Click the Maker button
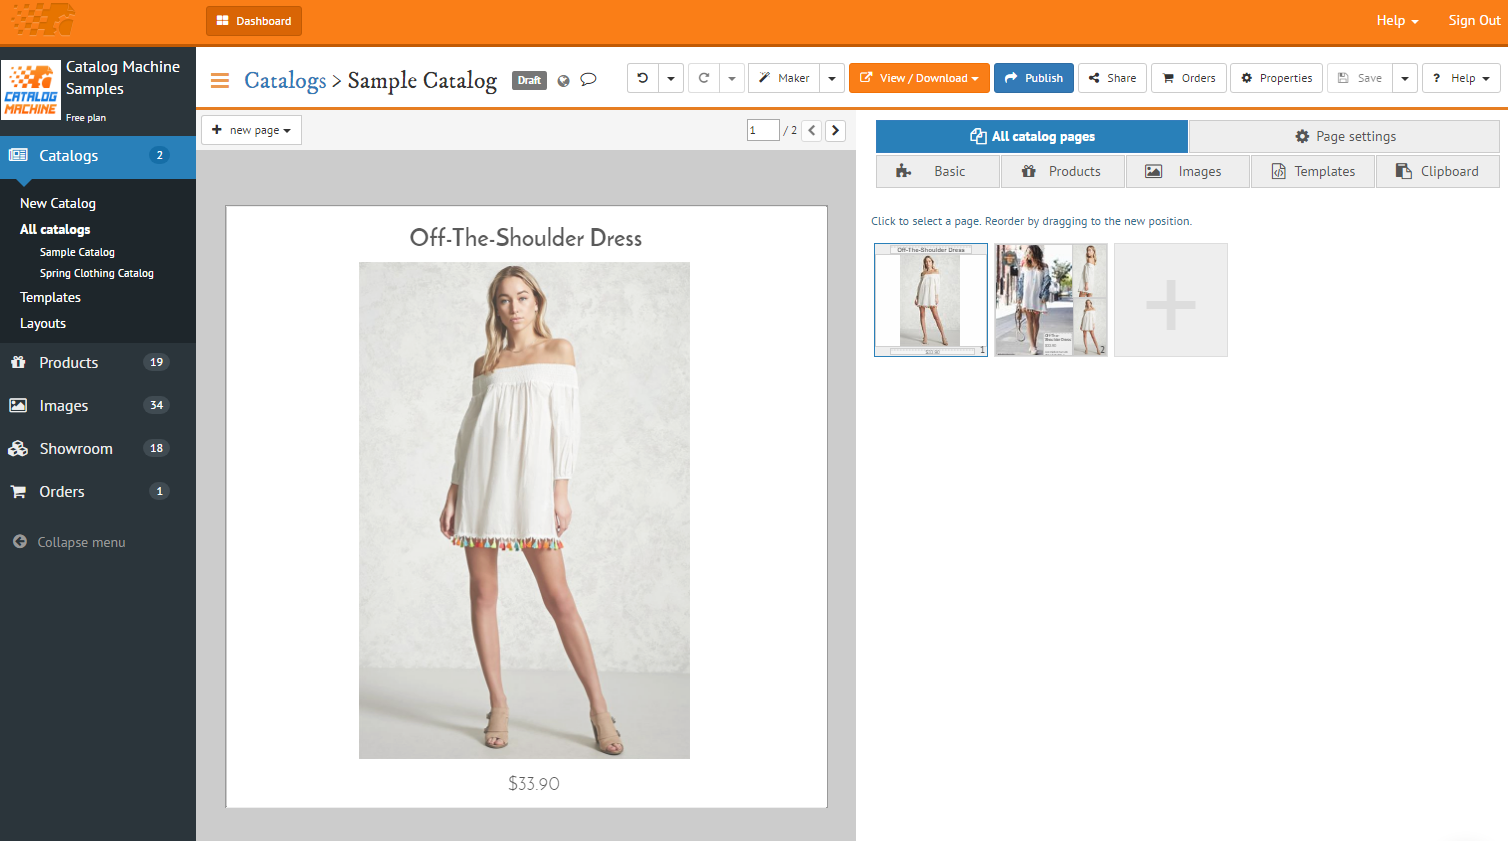This screenshot has width=1508, height=841. point(784,78)
